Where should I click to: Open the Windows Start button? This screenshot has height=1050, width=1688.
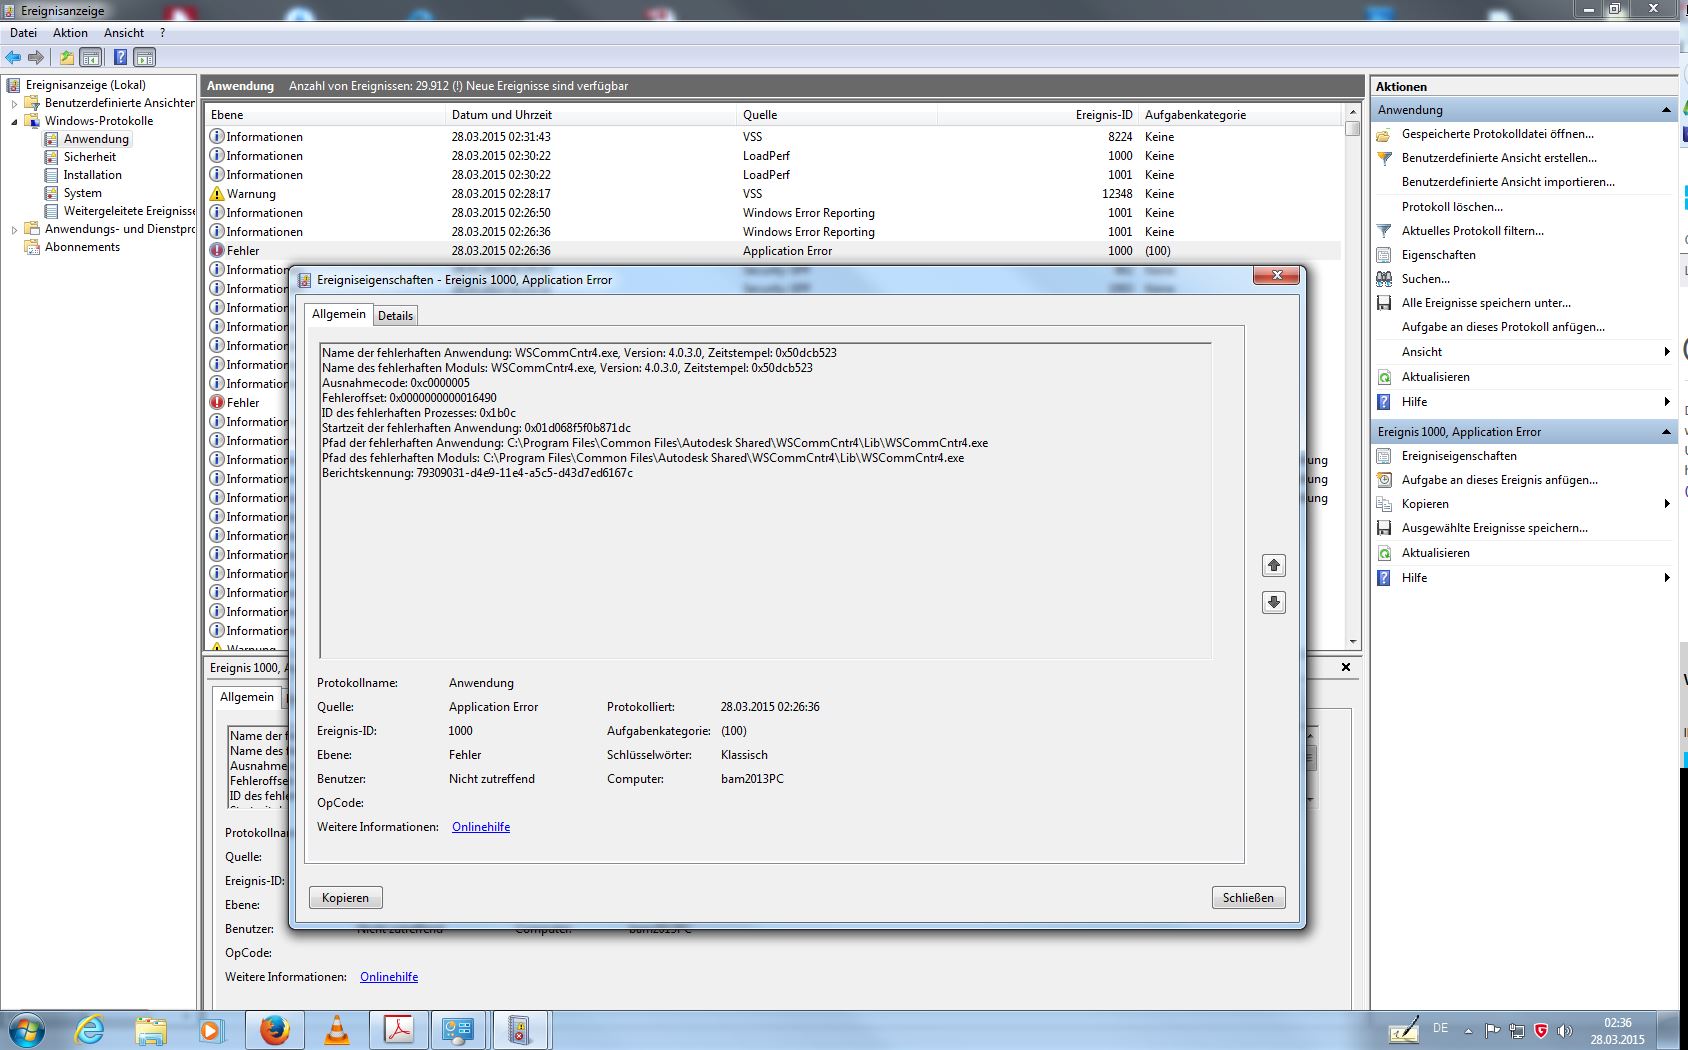coord(27,1030)
